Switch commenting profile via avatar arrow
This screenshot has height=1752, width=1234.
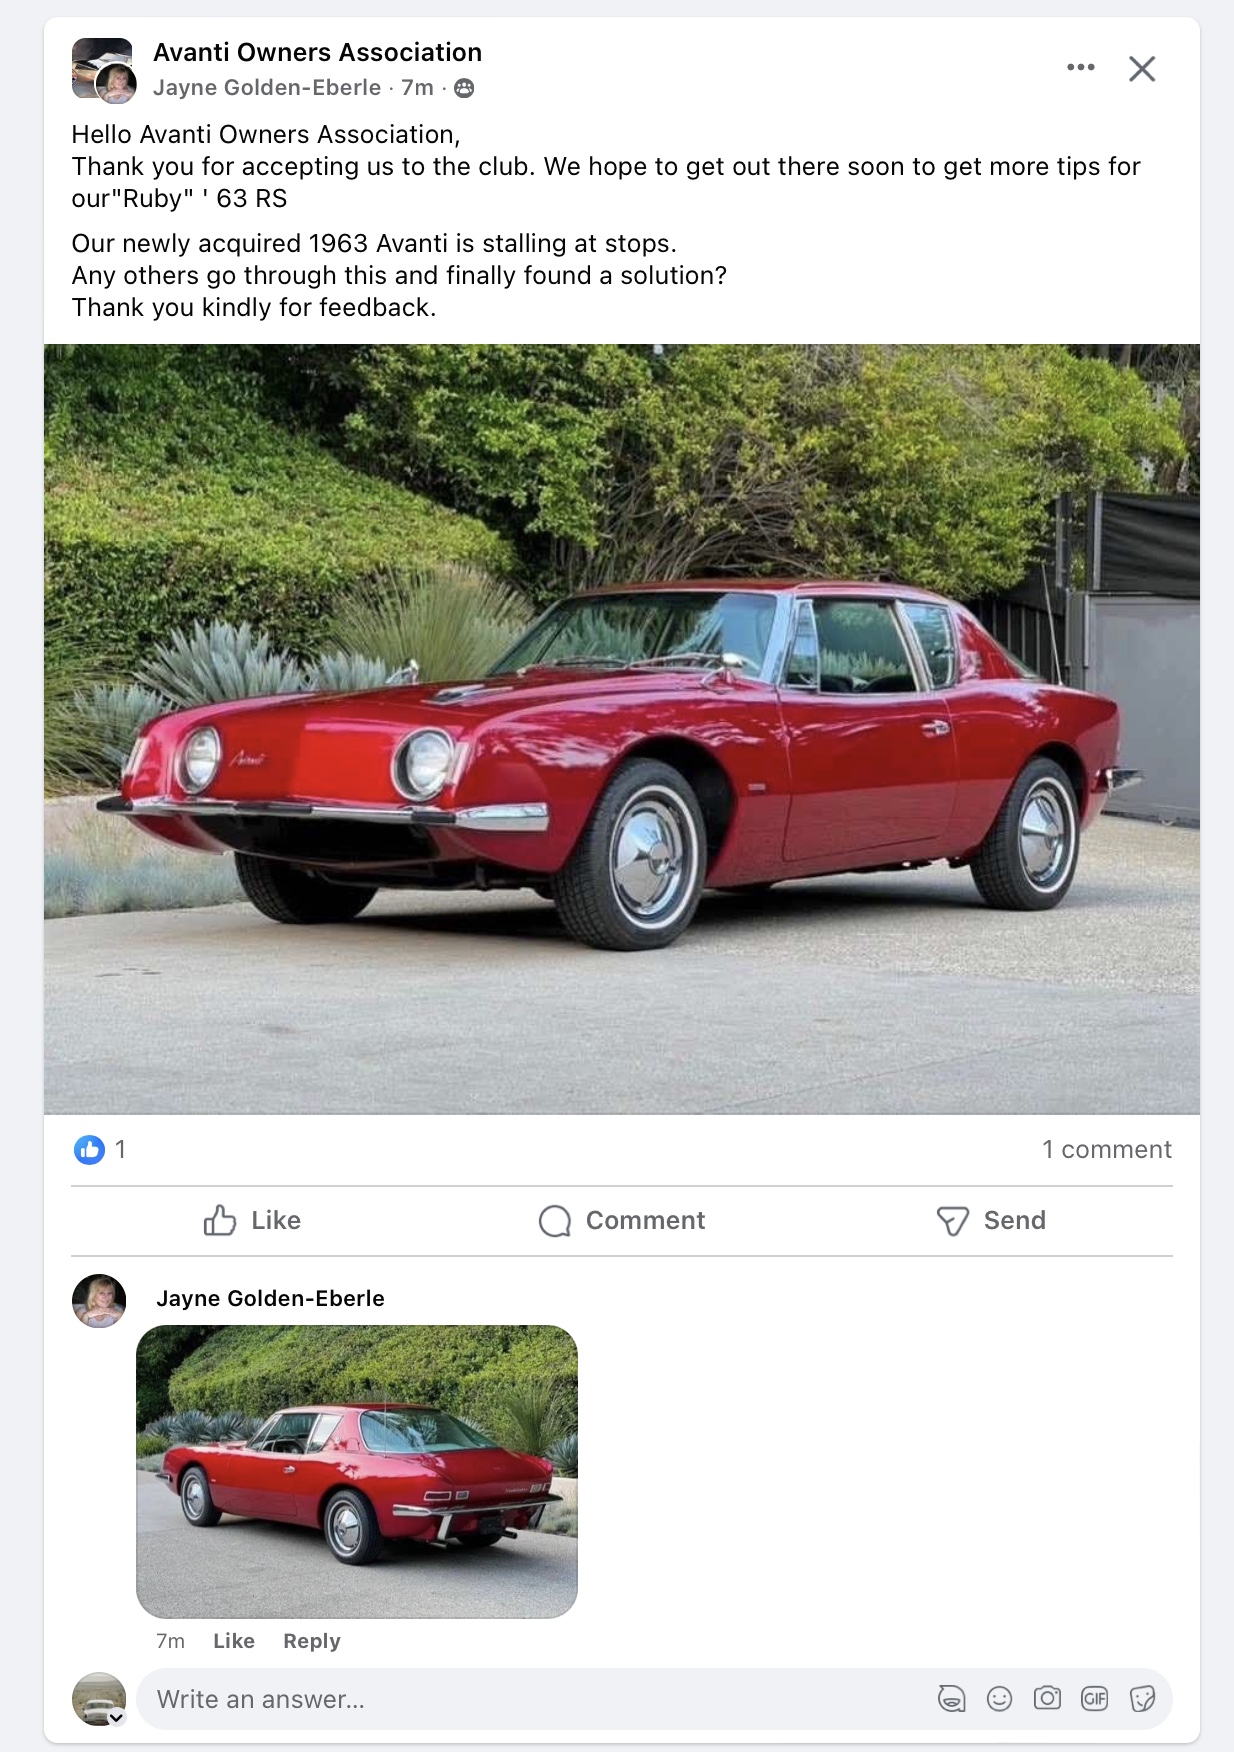click(x=117, y=1718)
